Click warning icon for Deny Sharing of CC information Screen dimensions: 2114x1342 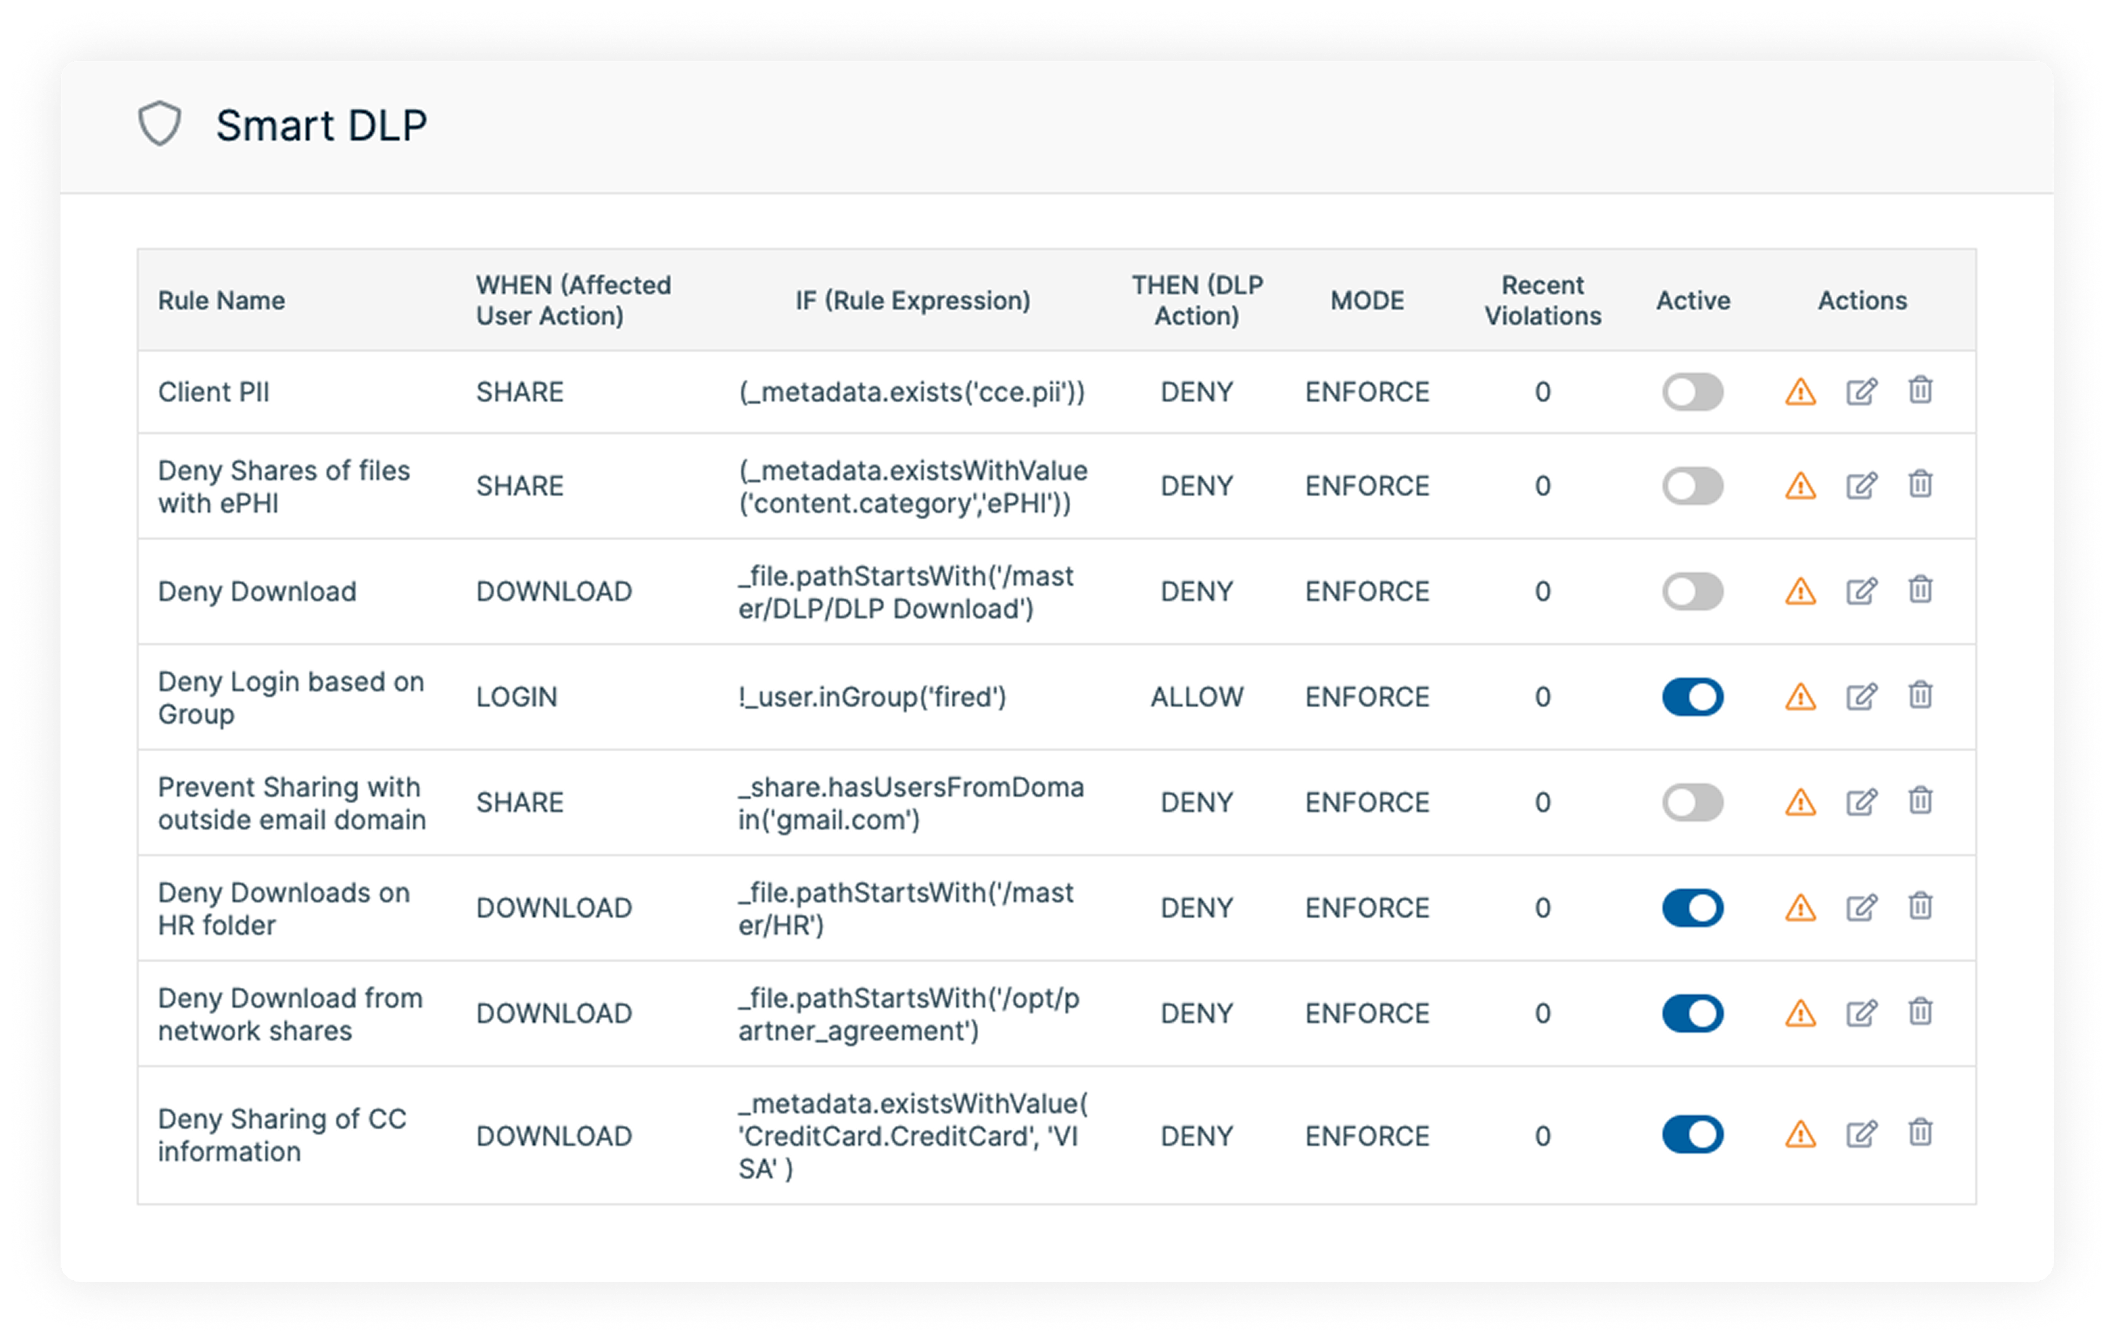1800,1134
